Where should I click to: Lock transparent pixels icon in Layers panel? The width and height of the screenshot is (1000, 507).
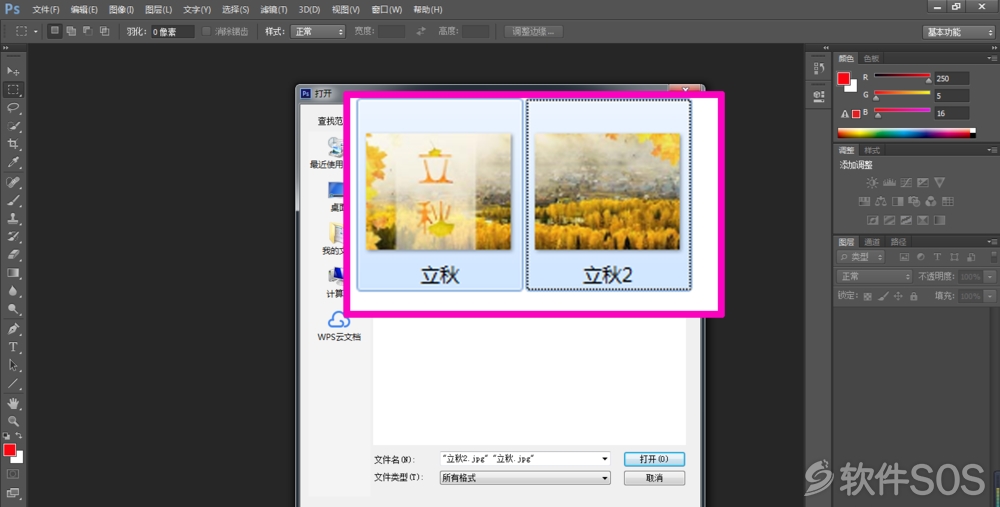(867, 296)
